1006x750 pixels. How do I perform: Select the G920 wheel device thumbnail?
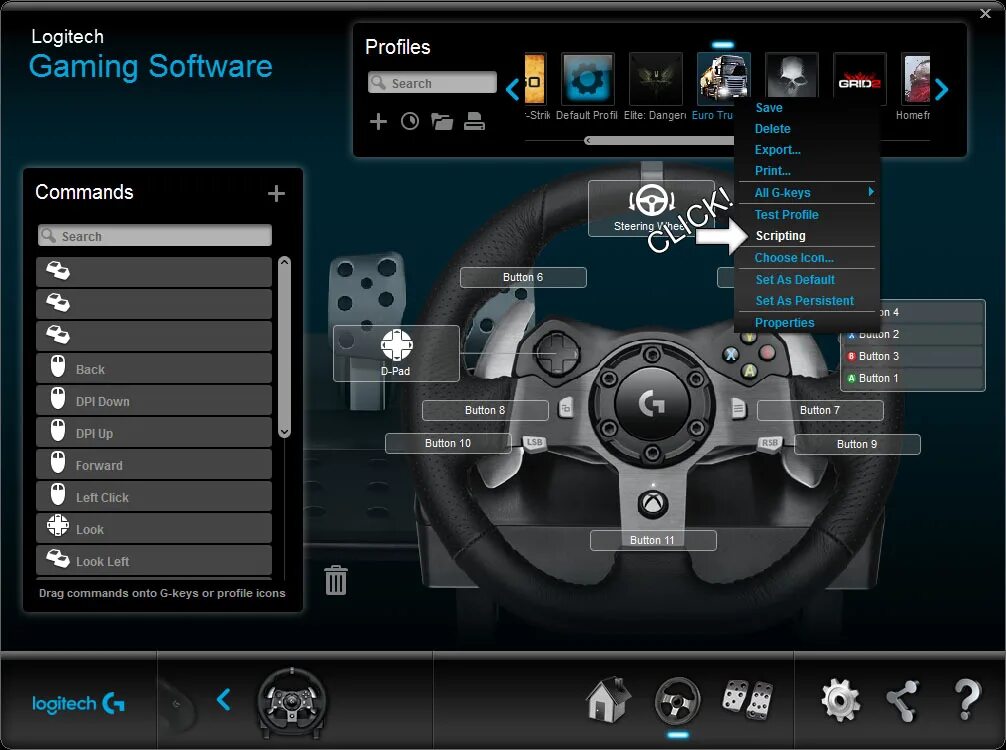tap(292, 701)
